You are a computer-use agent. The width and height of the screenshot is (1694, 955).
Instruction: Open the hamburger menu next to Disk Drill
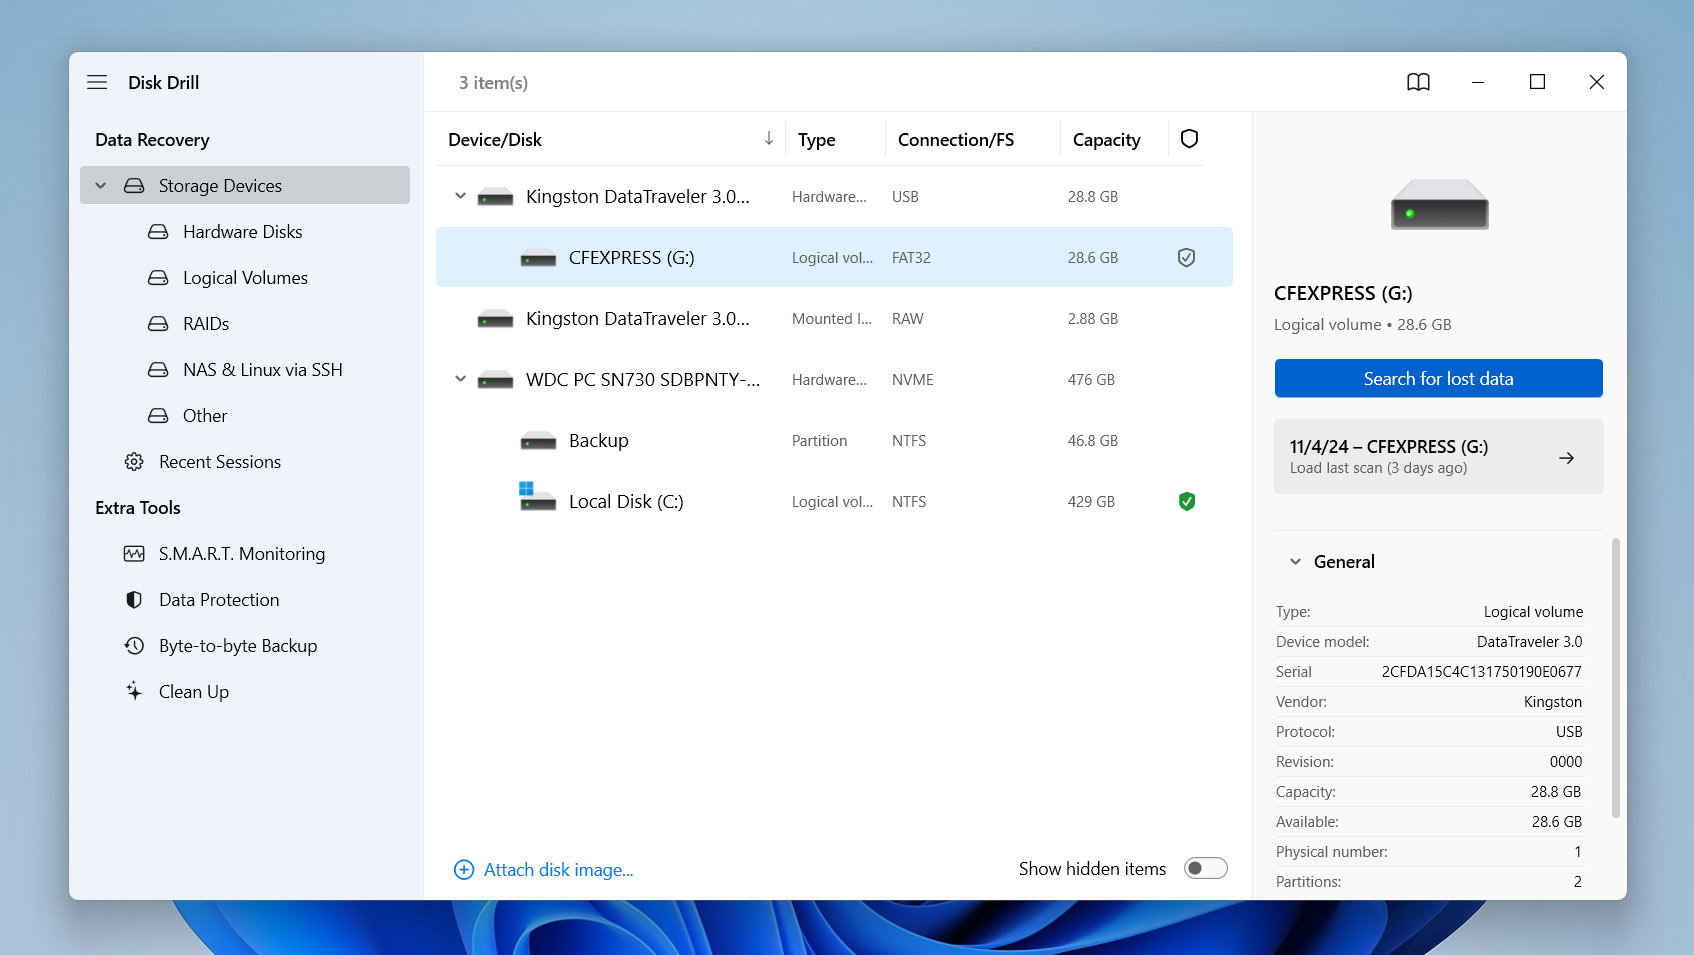point(97,82)
